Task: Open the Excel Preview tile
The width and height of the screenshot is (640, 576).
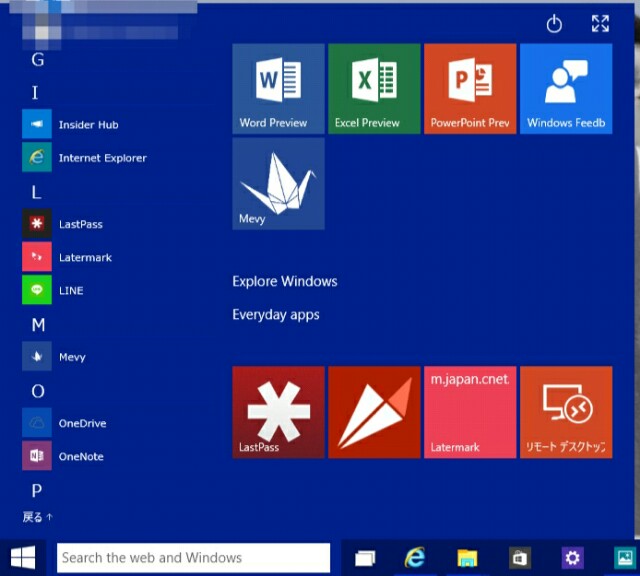Action: tap(374, 89)
